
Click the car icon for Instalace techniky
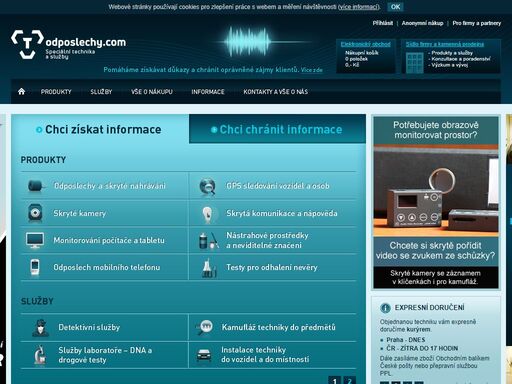tap(204, 355)
